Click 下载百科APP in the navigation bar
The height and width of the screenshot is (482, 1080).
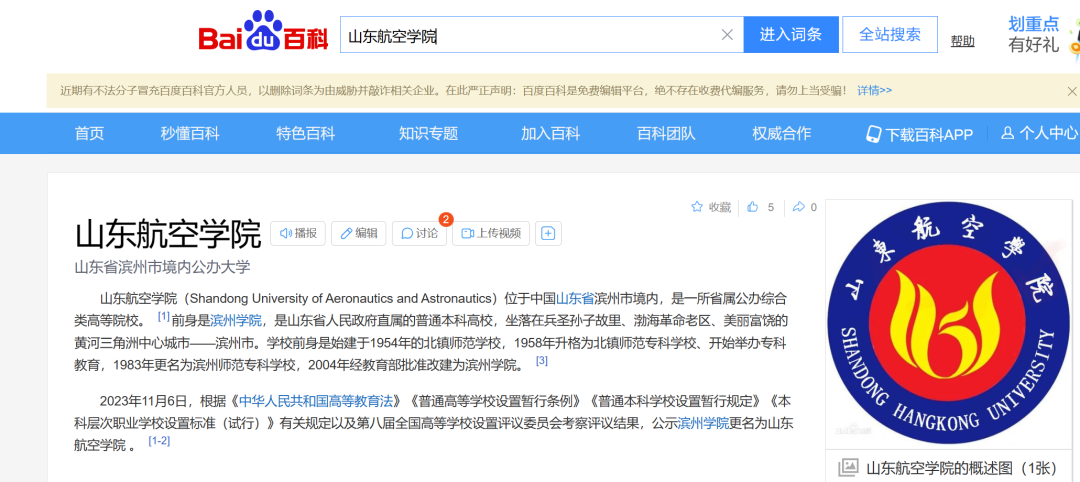pyautogui.click(x=920, y=134)
